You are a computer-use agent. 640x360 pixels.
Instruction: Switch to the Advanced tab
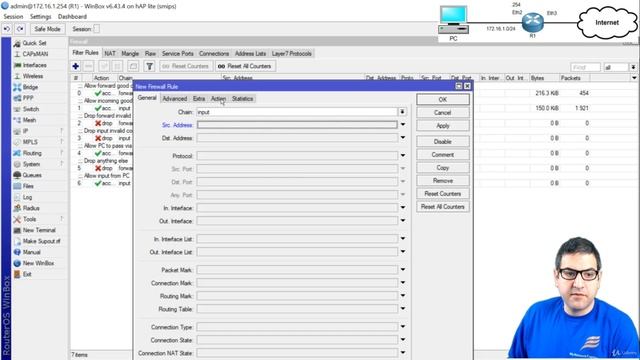175,99
